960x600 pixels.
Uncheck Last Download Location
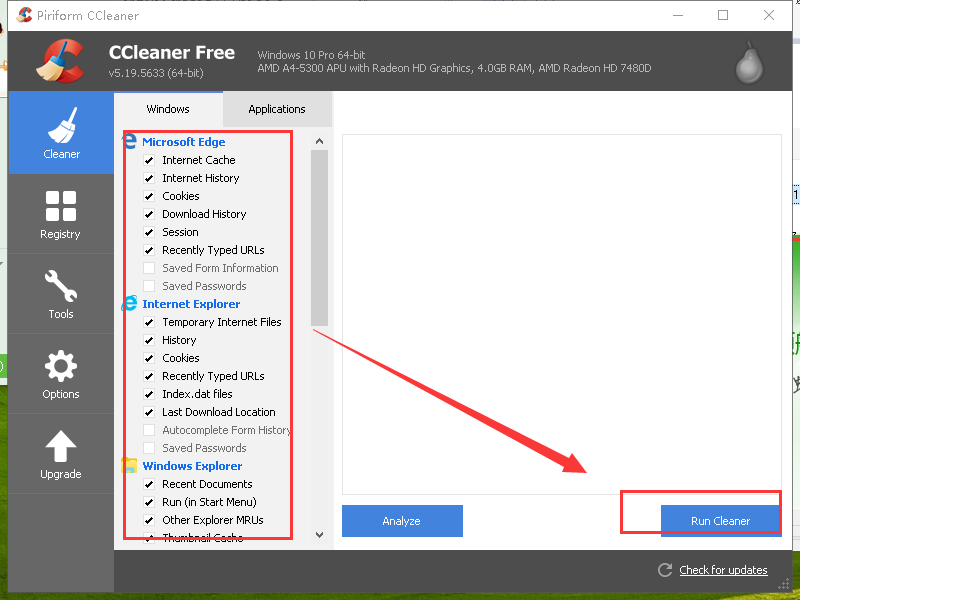click(149, 412)
